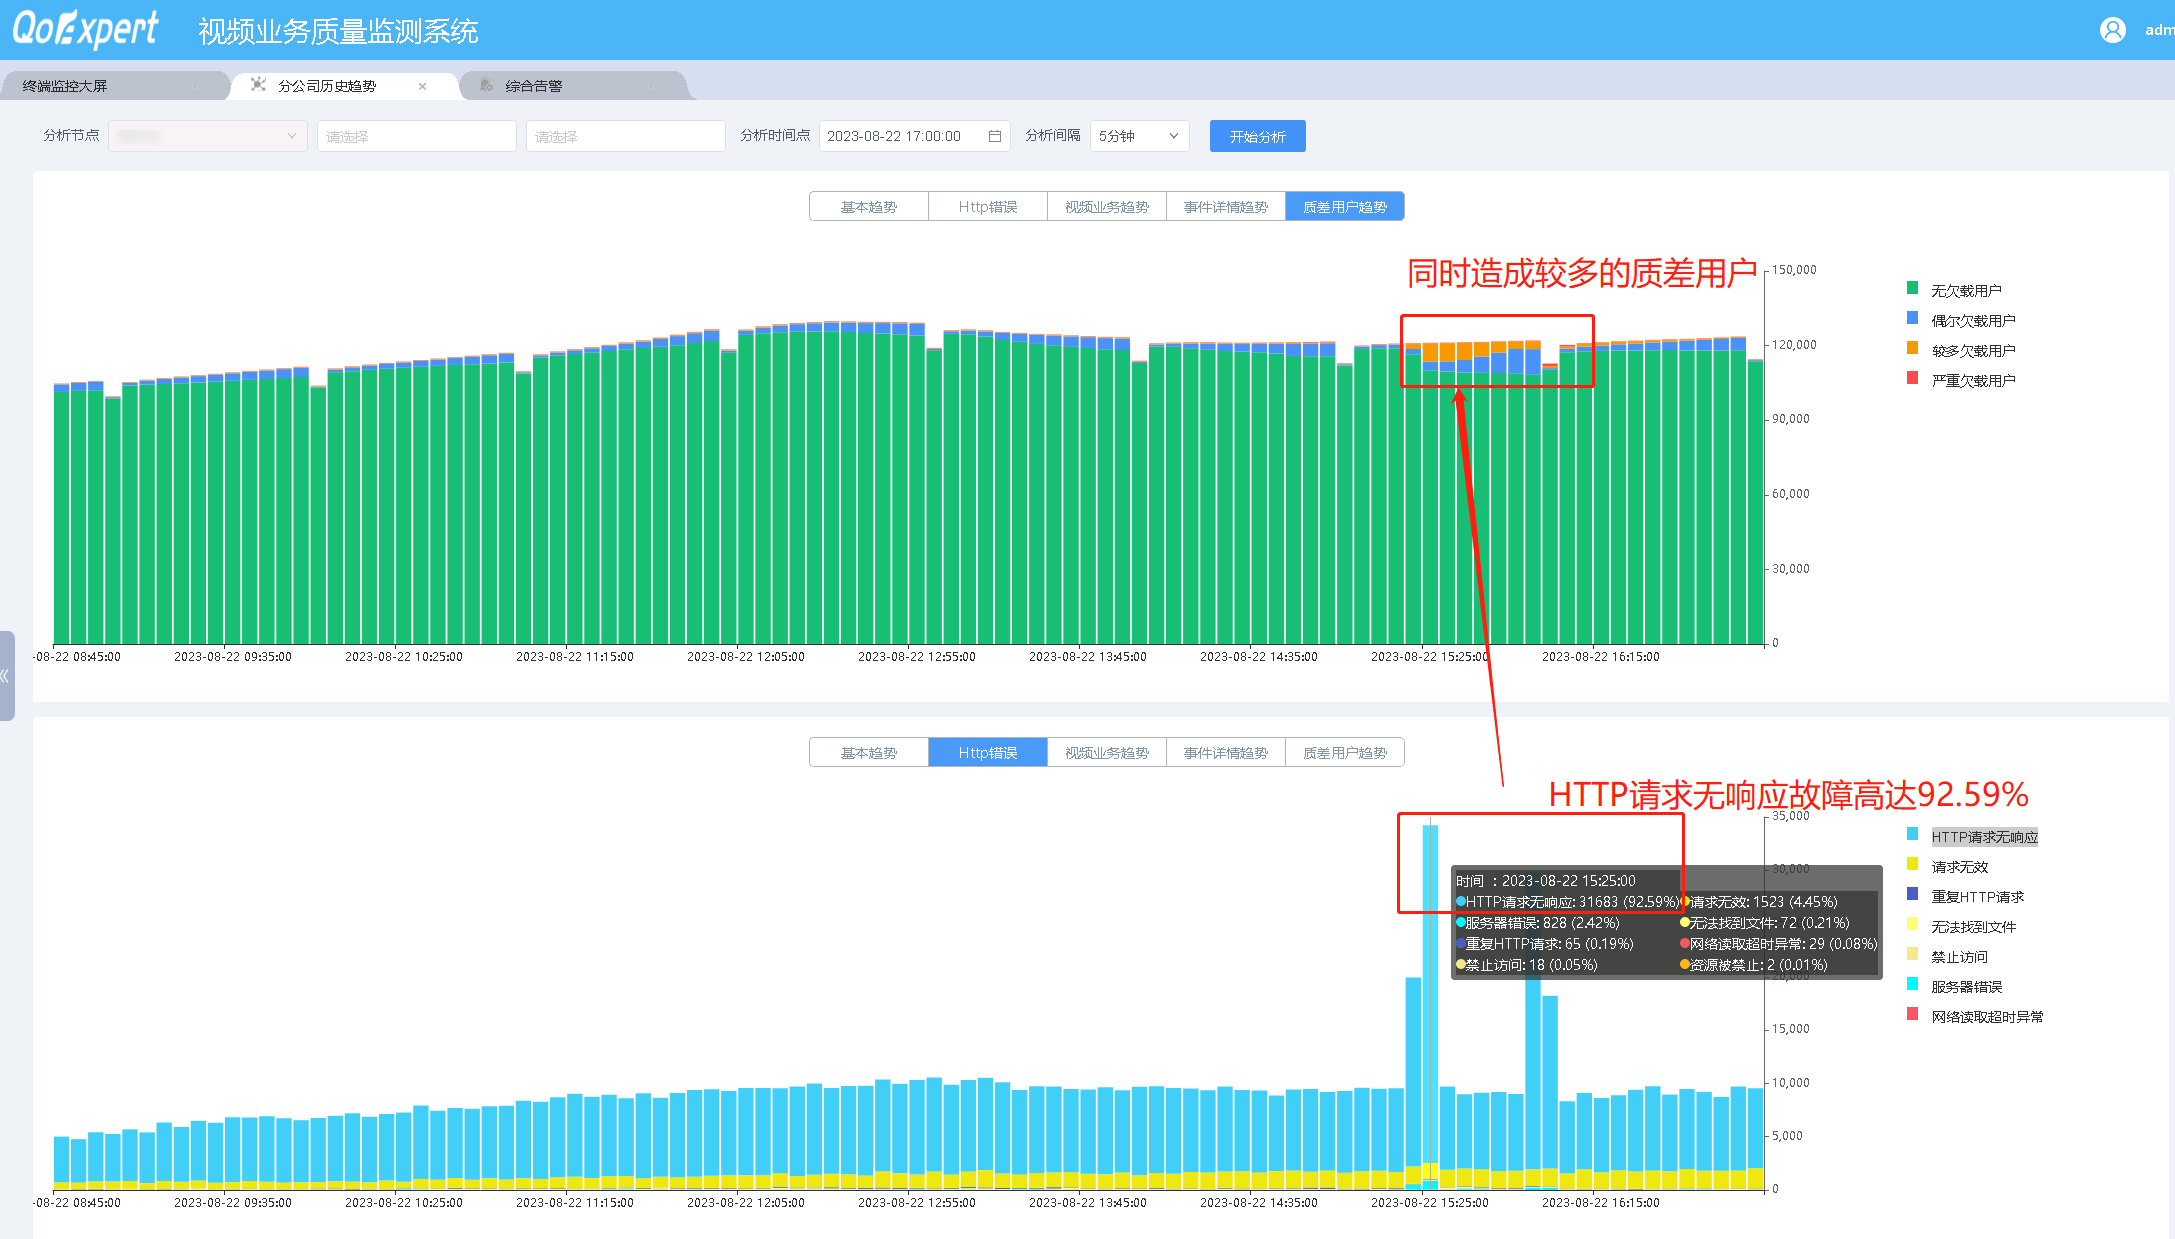
Task: Expand the collapsed left sidebar arrow
Action: point(6,676)
